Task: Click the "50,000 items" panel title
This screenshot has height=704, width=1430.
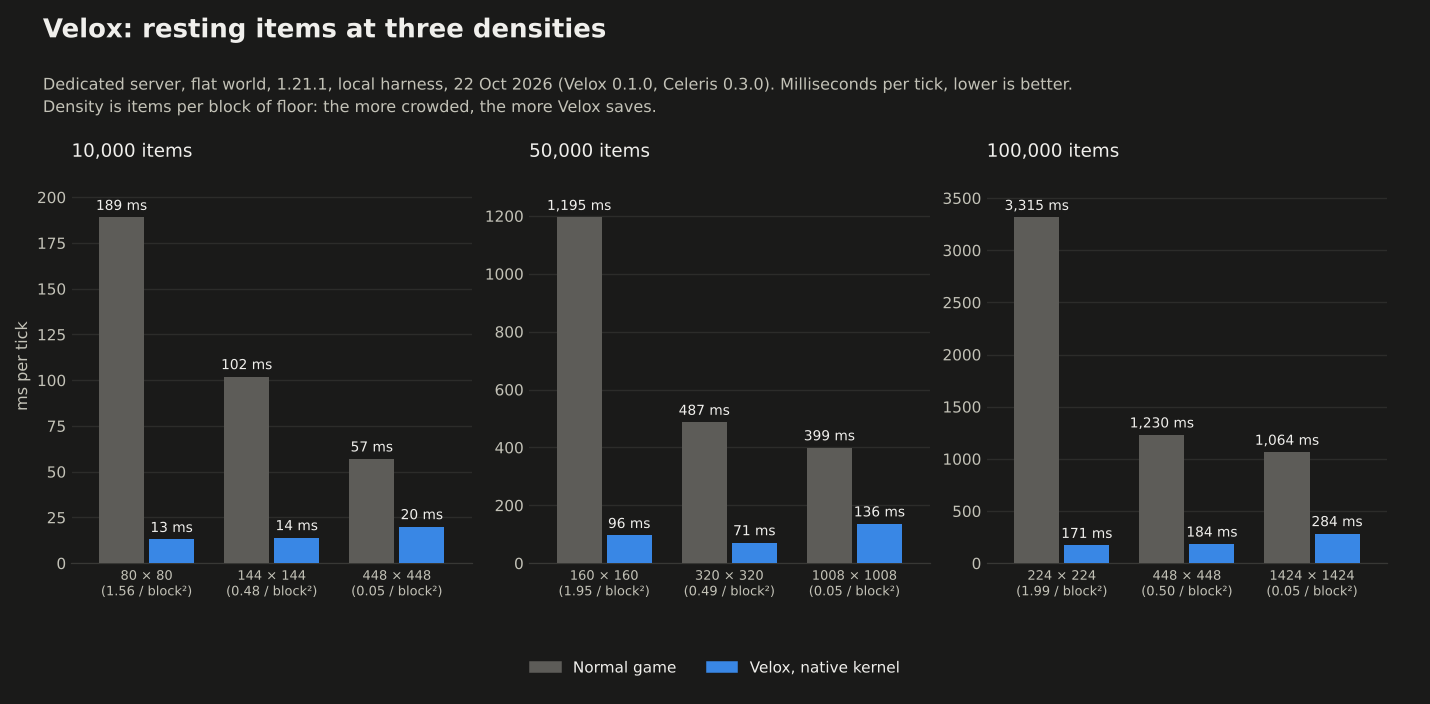Action: pos(589,151)
